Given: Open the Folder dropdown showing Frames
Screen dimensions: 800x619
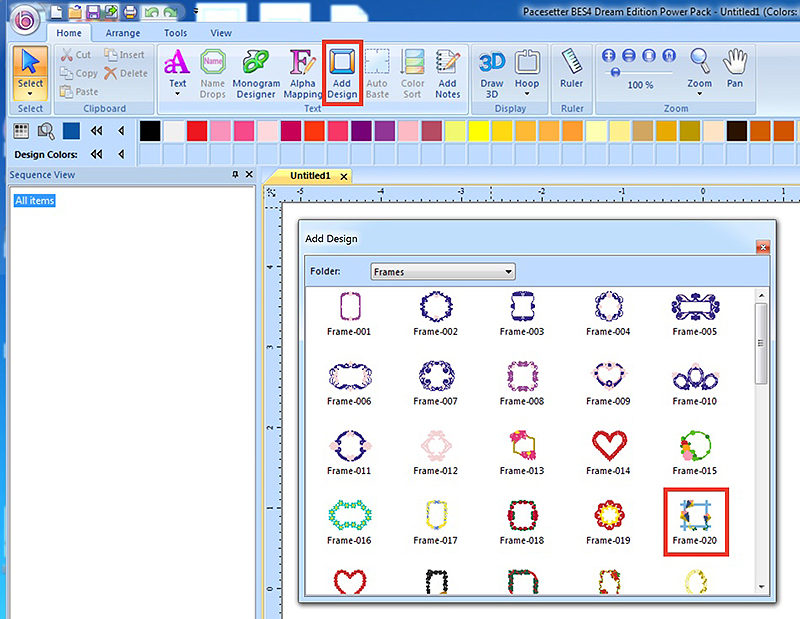Looking at the screenshot, I should [441, 271].
